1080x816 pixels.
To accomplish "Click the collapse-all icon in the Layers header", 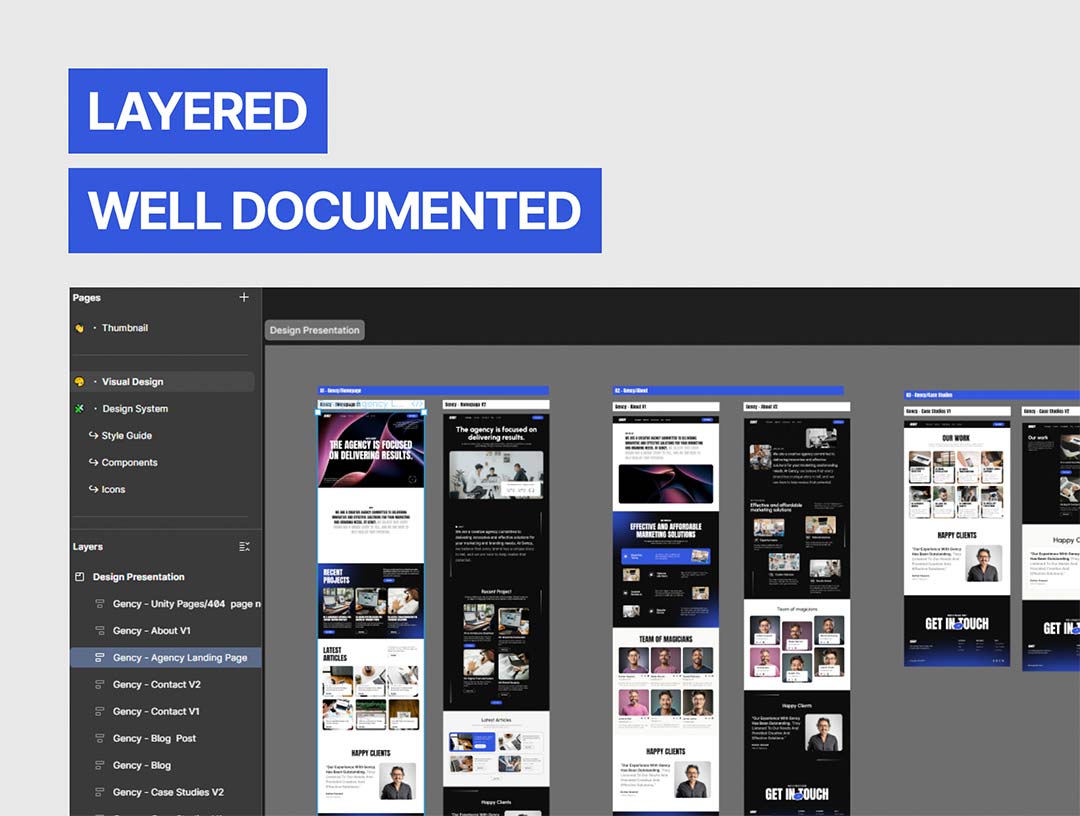I will pyautogui.click(x=245, y=547).
